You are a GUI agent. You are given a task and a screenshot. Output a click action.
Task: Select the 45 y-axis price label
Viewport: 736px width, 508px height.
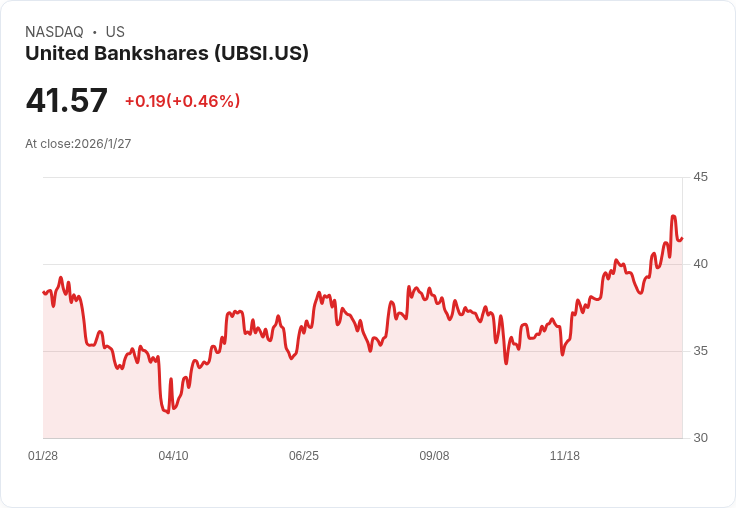700,177
